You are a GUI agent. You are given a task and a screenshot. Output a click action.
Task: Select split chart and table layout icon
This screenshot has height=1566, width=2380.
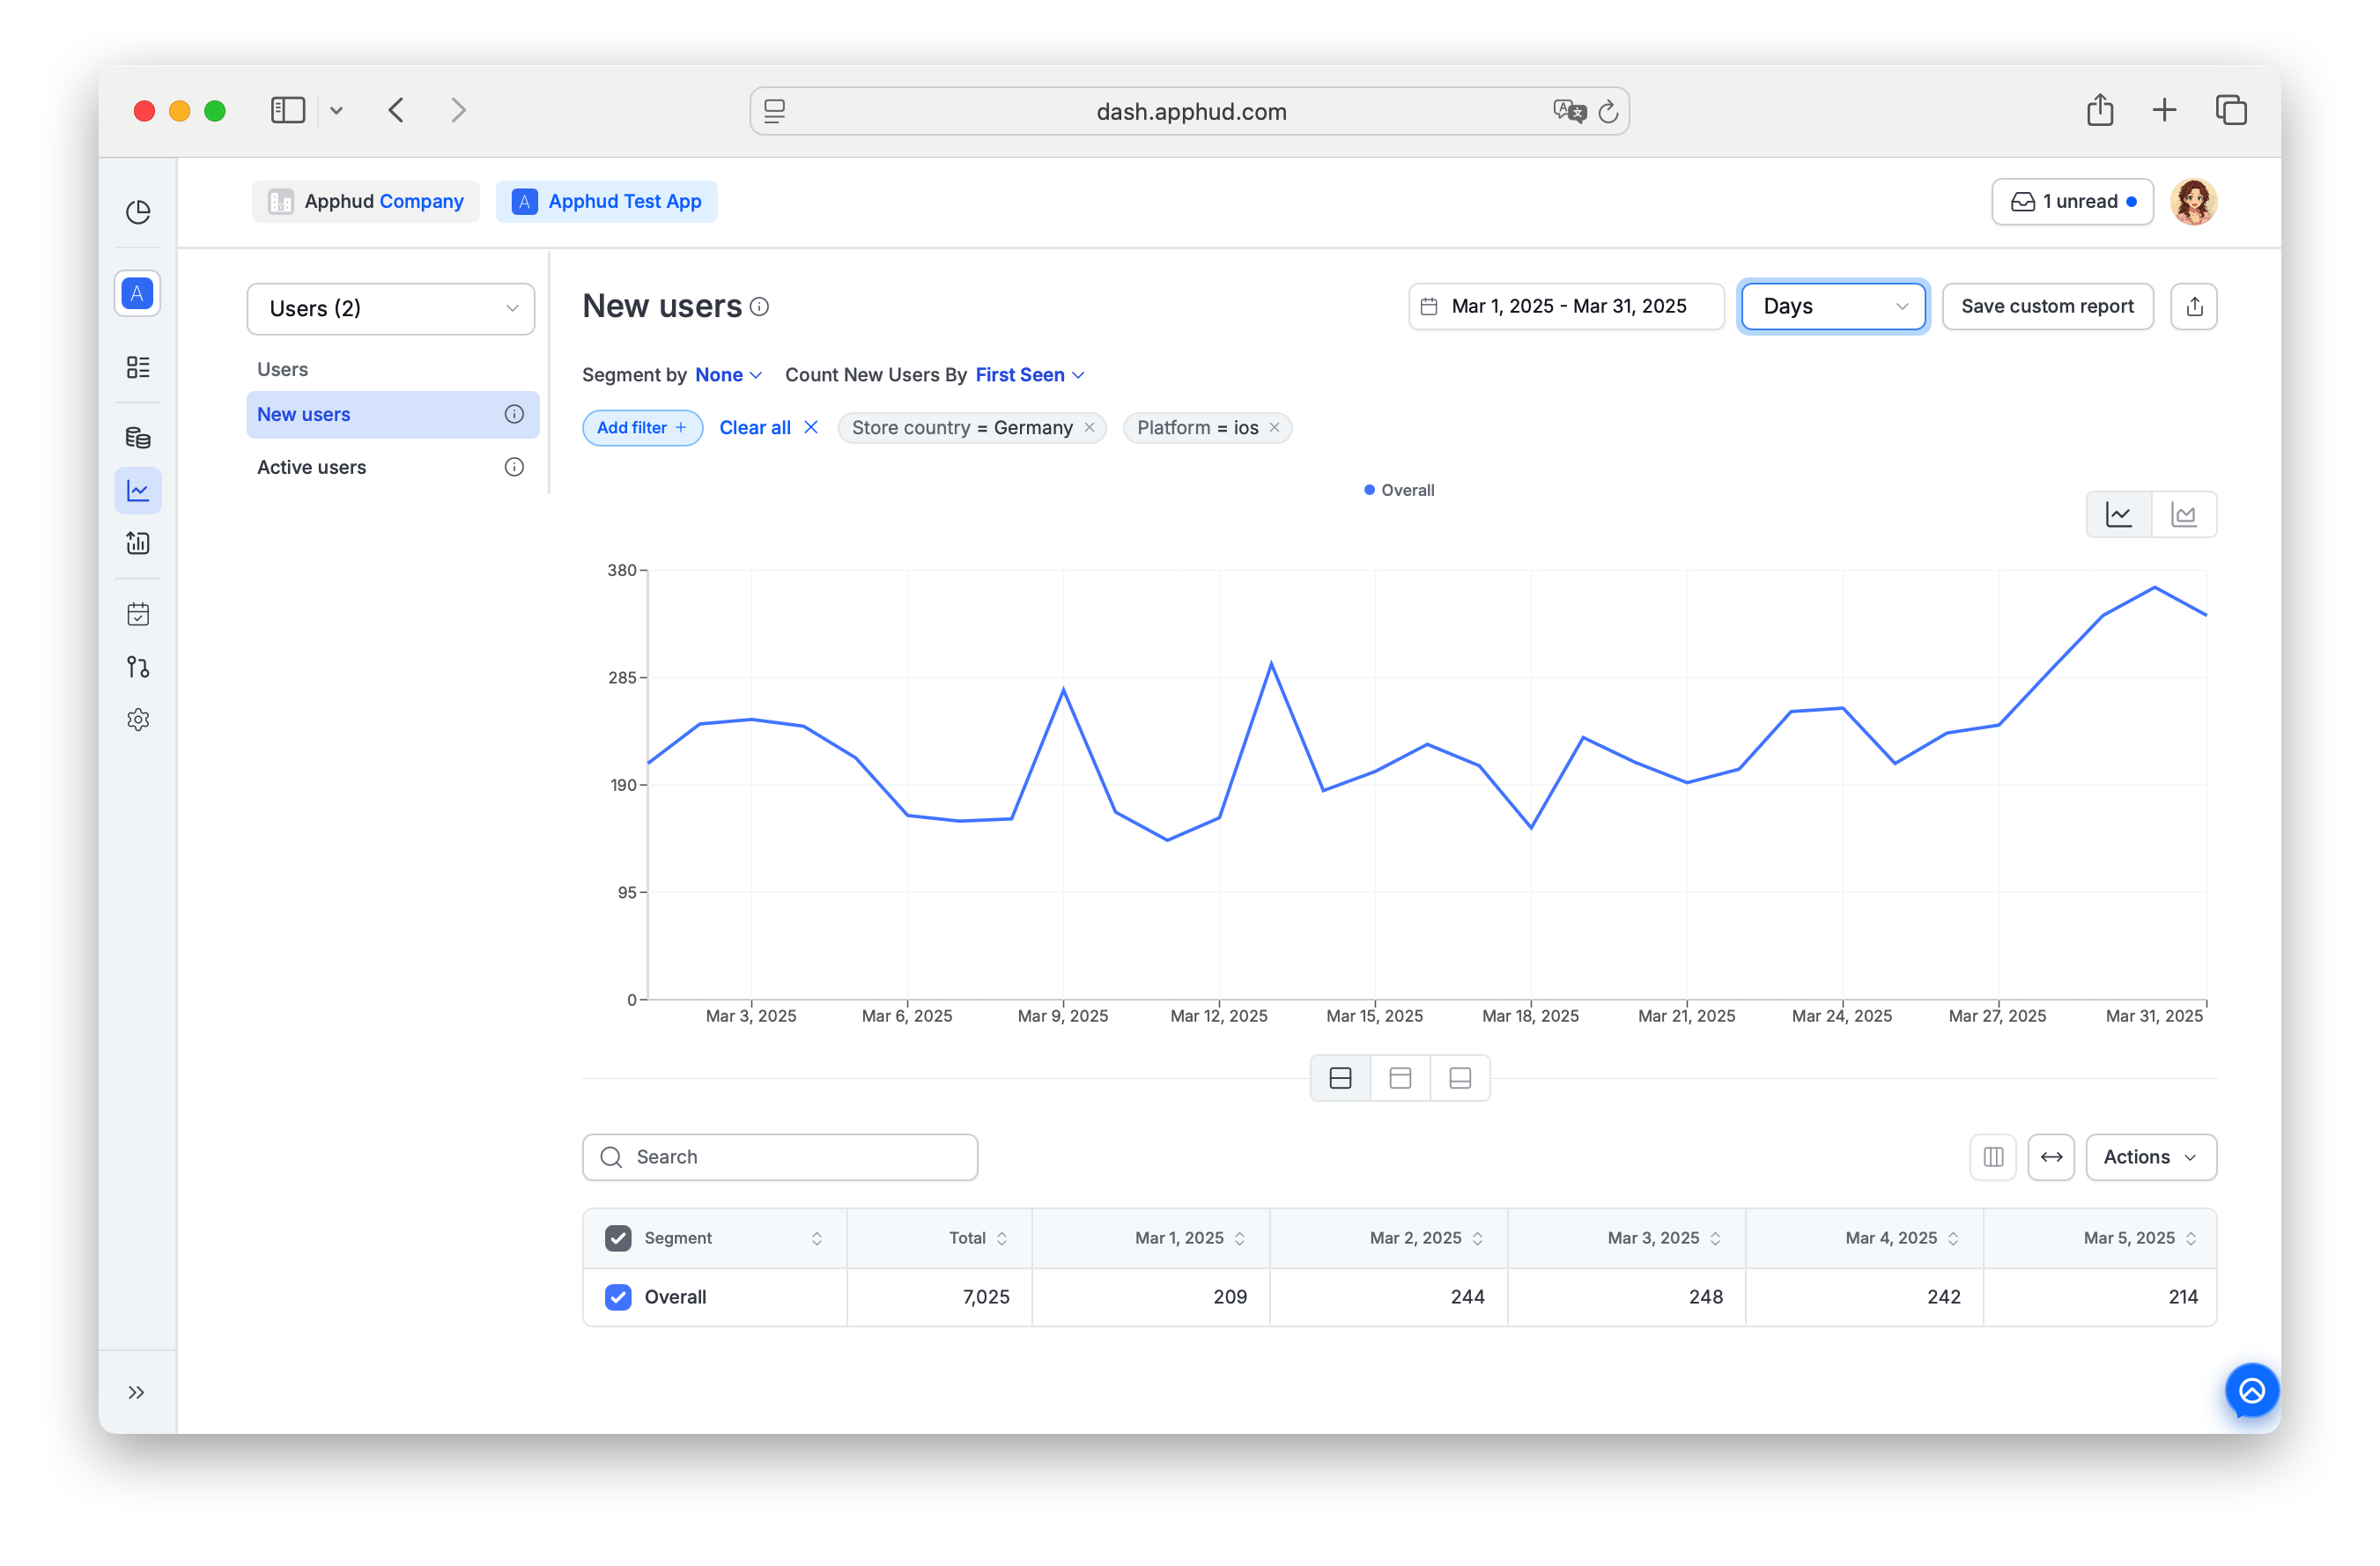tap(1341, 1079)
